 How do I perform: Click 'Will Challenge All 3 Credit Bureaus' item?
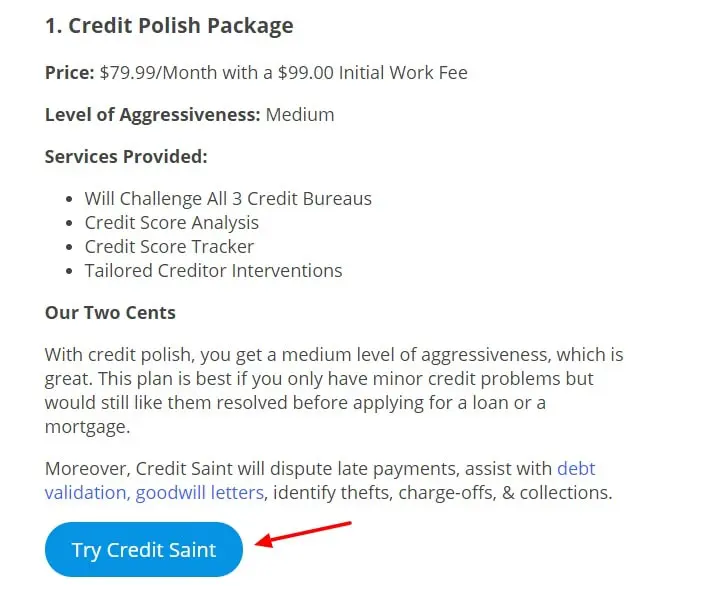(228, 199)
